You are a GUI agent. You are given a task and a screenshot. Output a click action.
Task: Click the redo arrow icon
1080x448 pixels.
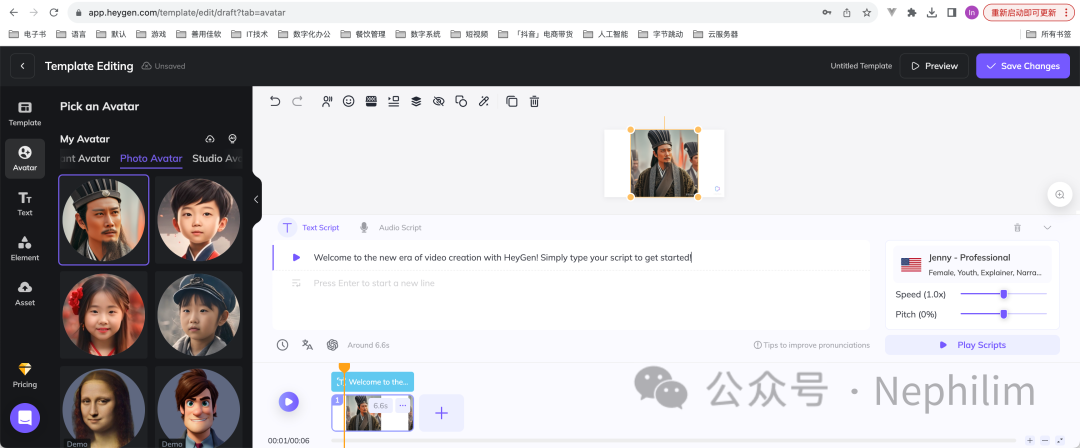[x=298, y=101]
